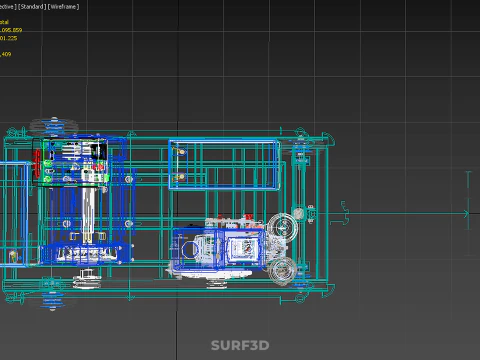The height and width of the screenshot is (360, 480).
Task: Click the green round button on control panel
Action: (47, 163)
